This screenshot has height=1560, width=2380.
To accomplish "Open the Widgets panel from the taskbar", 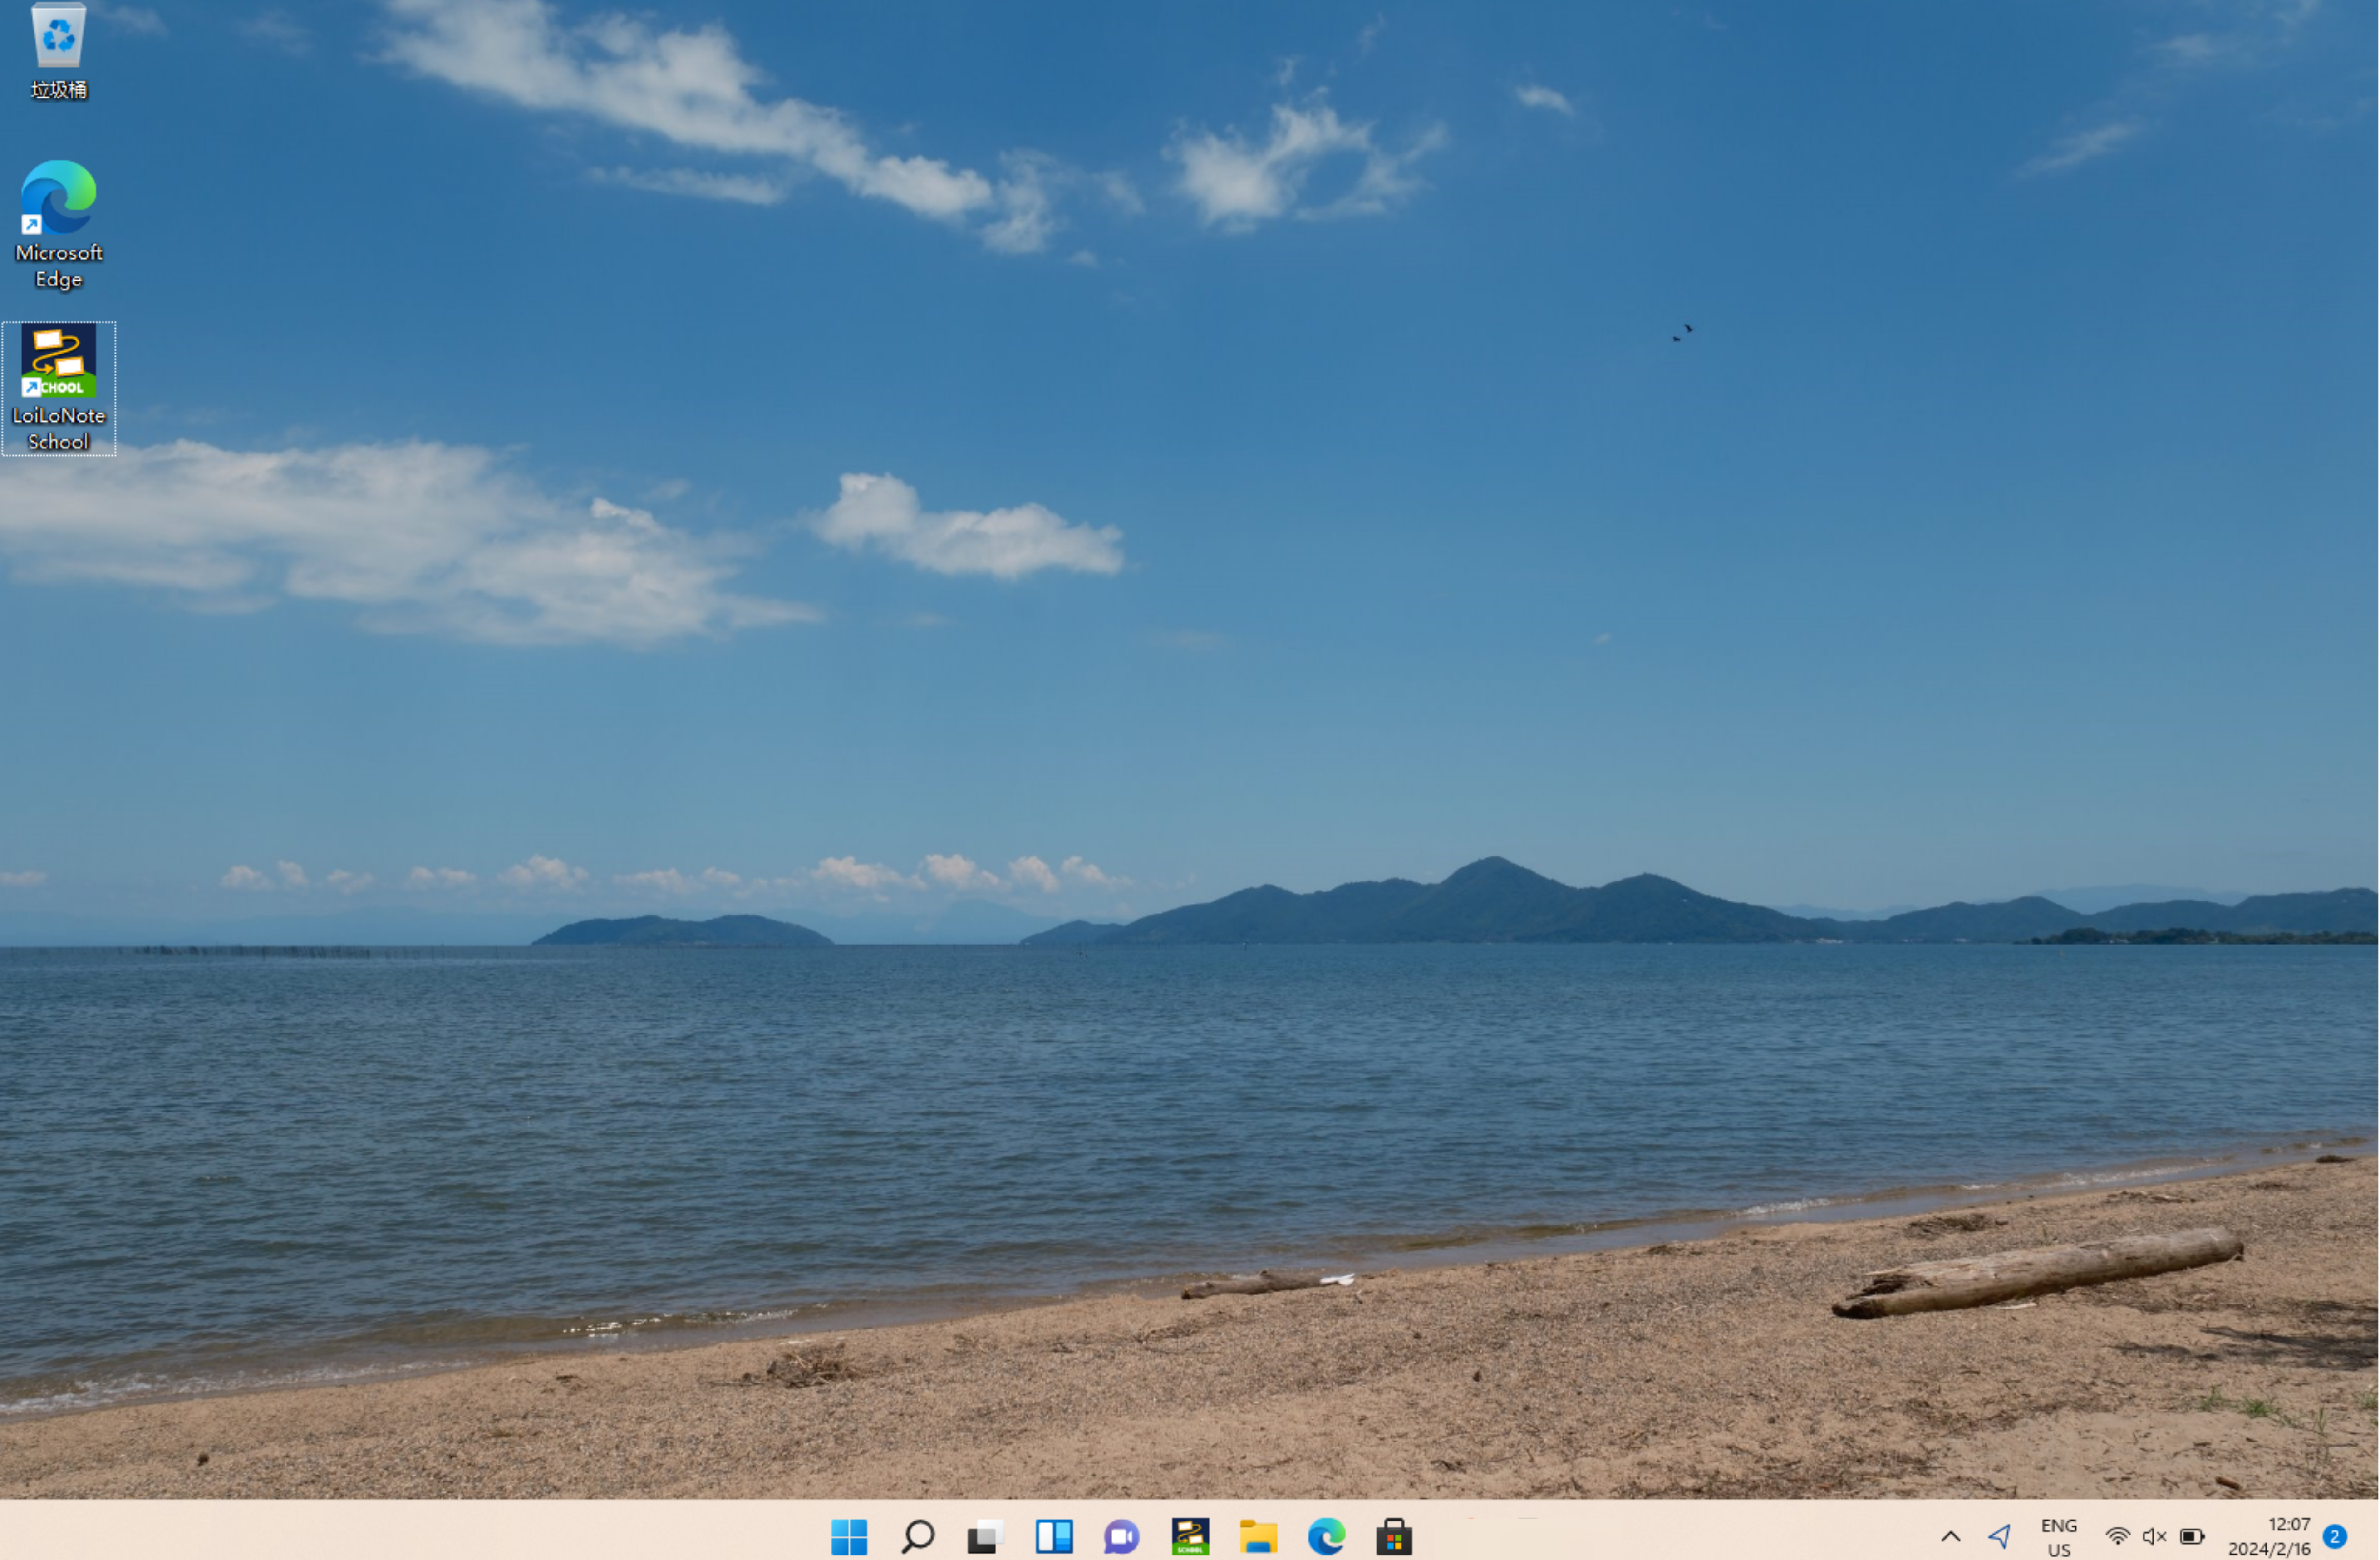I will click(1053, 1536).
